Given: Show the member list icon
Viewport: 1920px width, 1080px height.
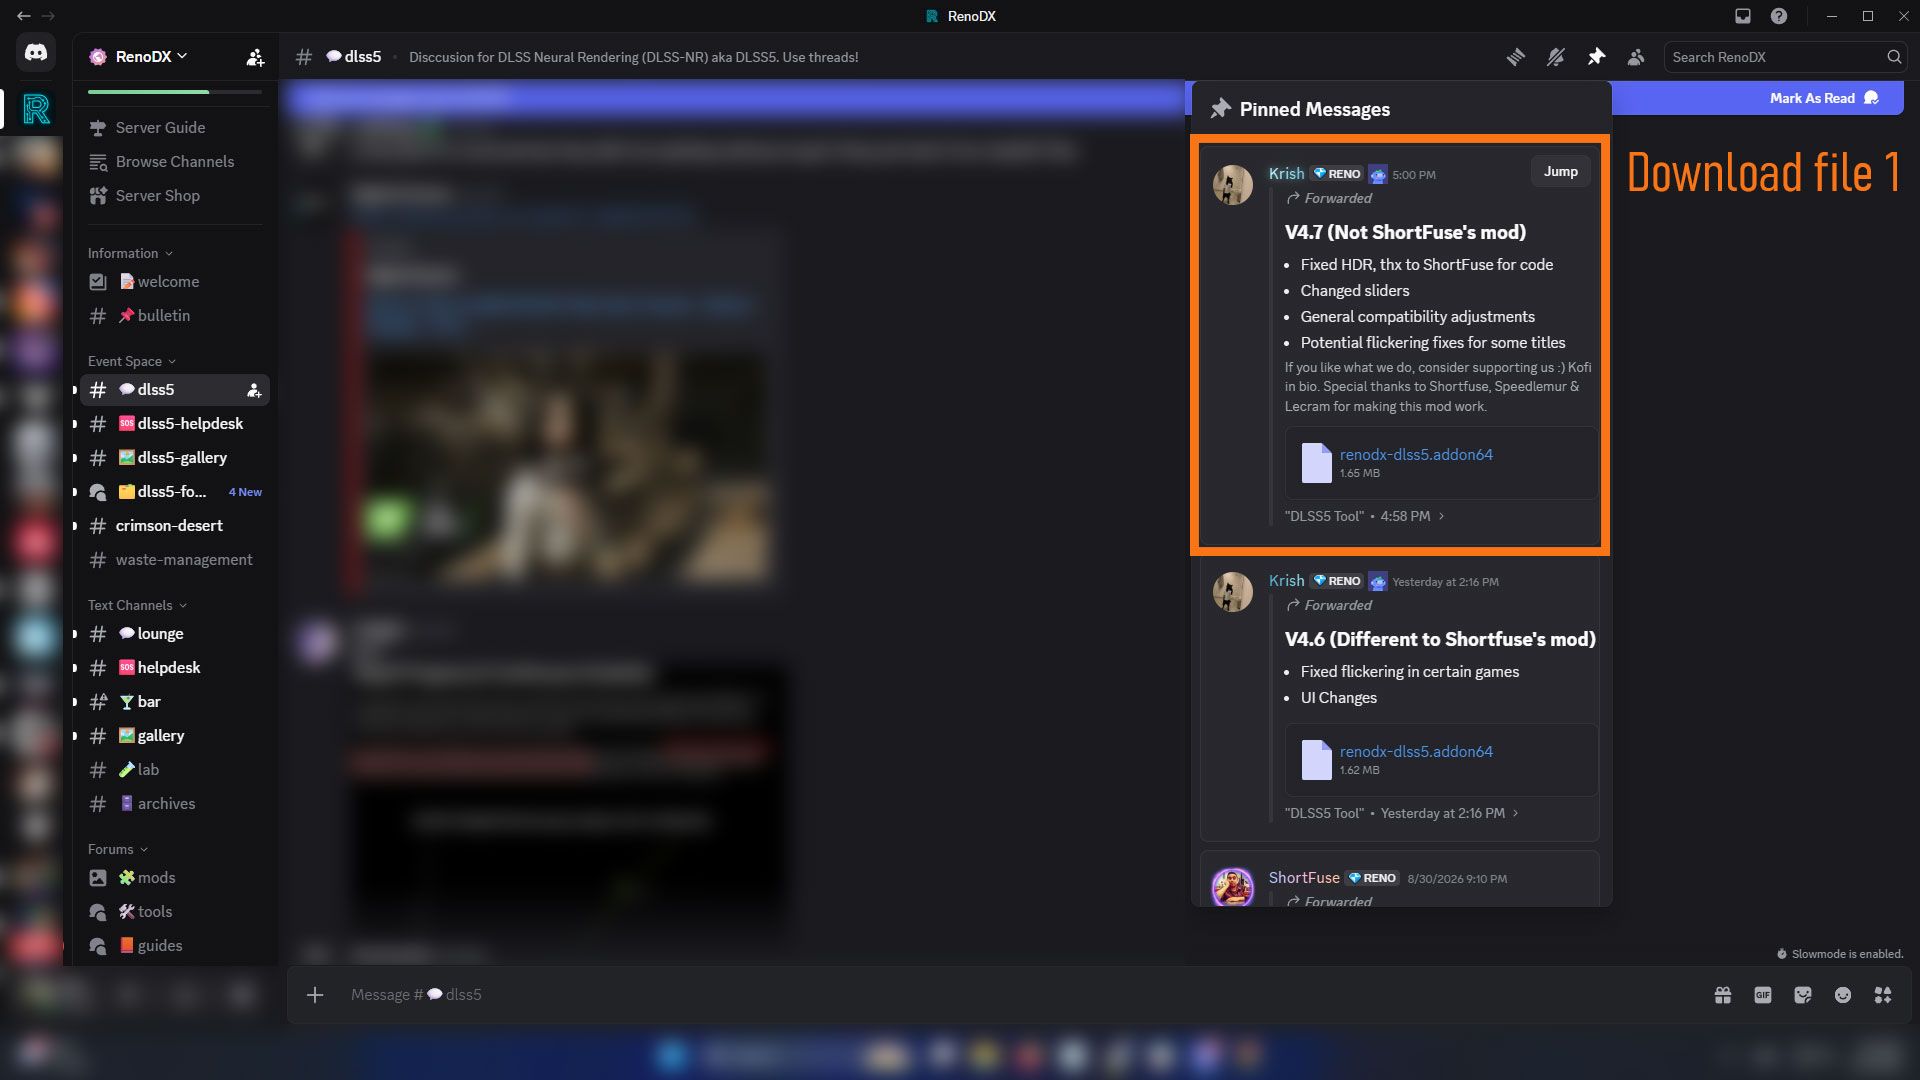Looking at the screenshot, I should click(x=1636, y=57).
